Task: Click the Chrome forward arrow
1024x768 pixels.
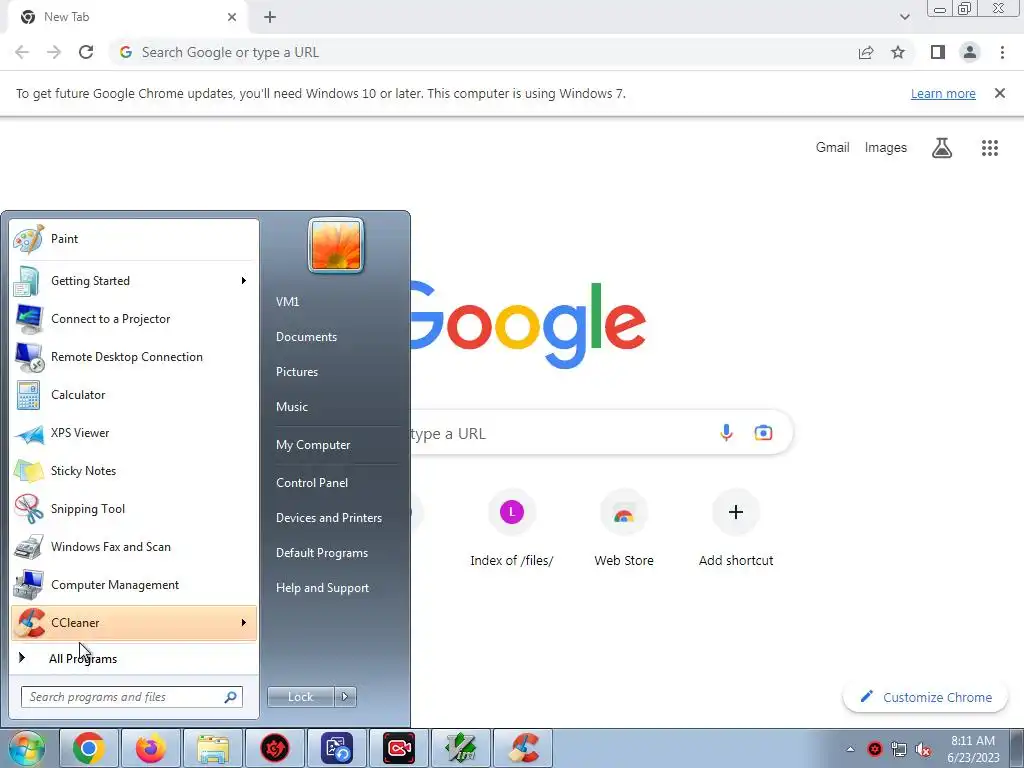Action: pyautogui.click(x=54, y=52)
